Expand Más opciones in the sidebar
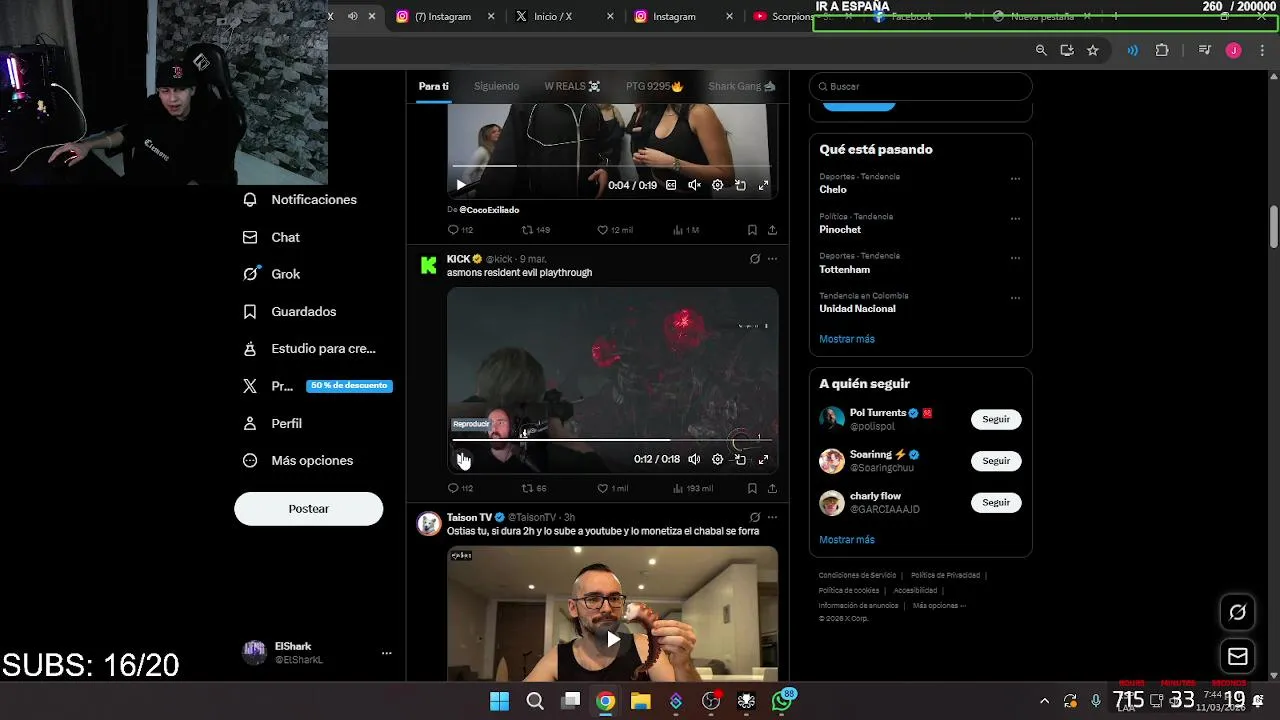This screenshot has height=720, width=1280. coord(298,461)
